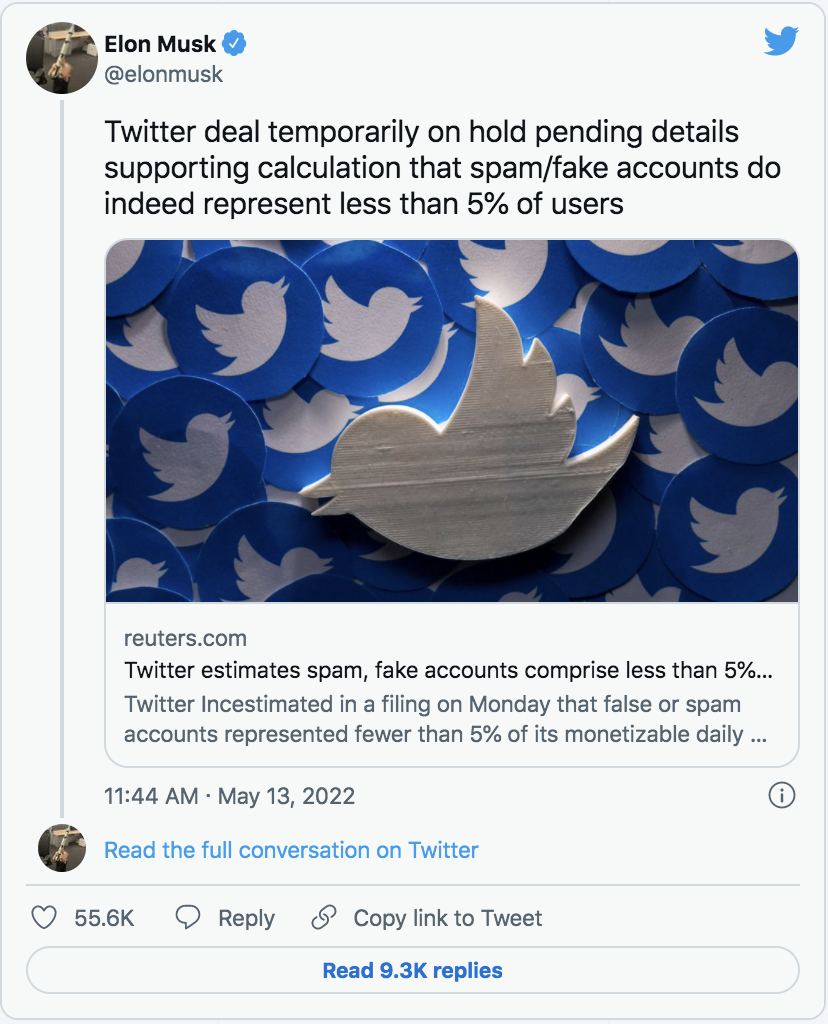Like the tweet with the heart icon
Screen dimensions: 828x1024
[44, 918]
